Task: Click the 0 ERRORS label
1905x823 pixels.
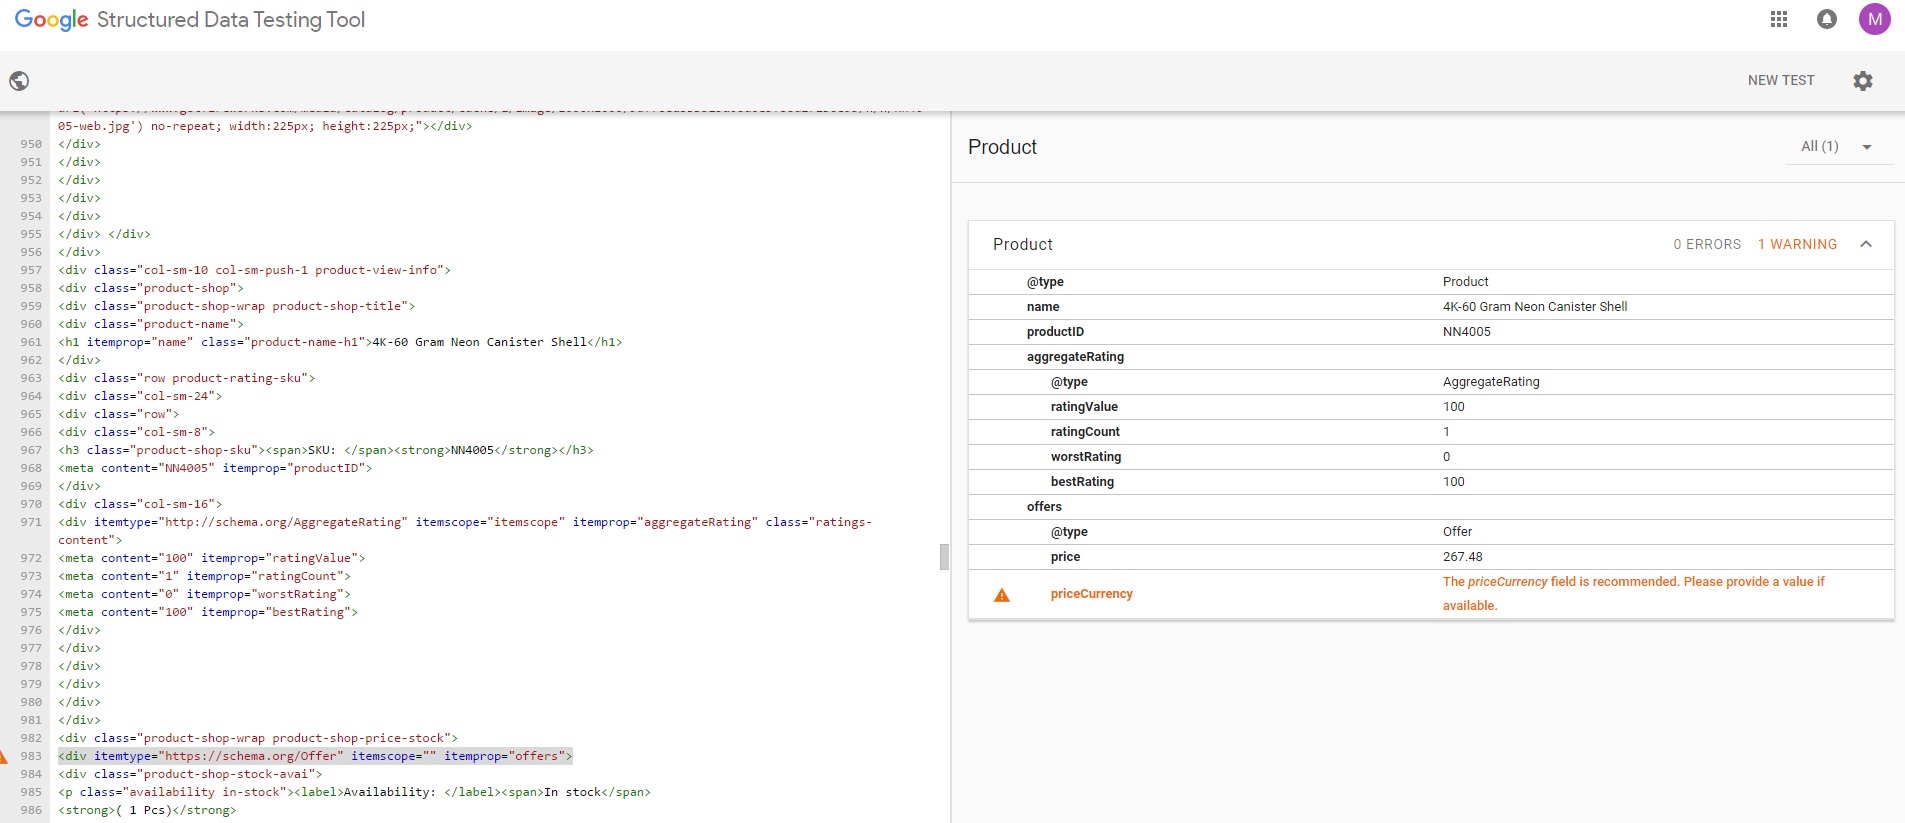Action: (x=1707, y=244)
